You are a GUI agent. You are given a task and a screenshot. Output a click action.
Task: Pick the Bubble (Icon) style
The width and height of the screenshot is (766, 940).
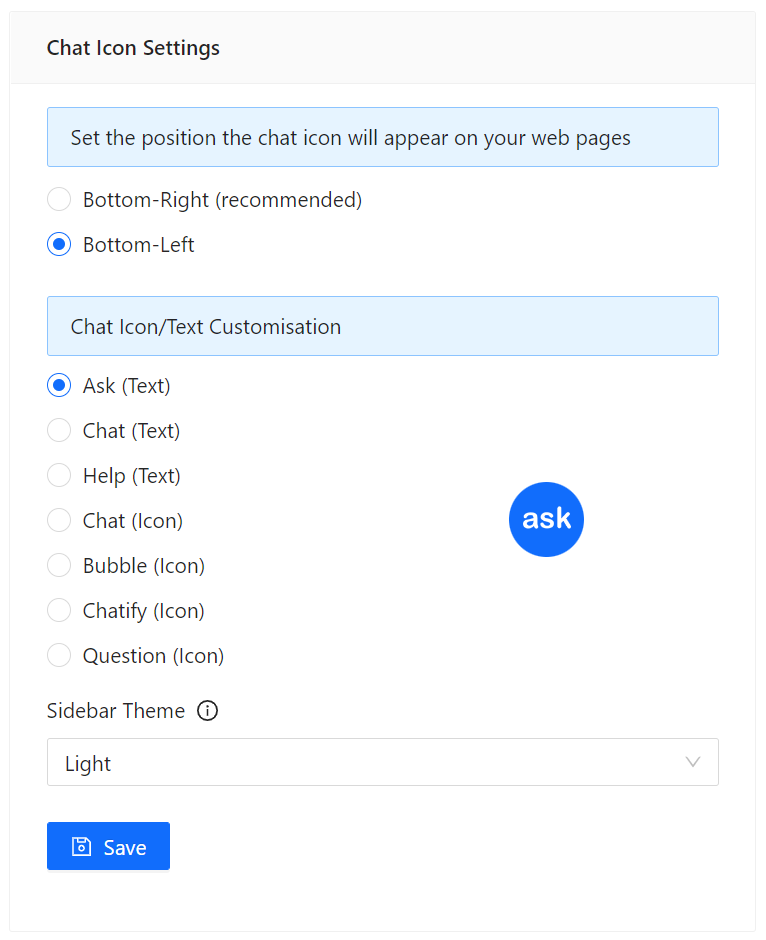click(59, 566)
